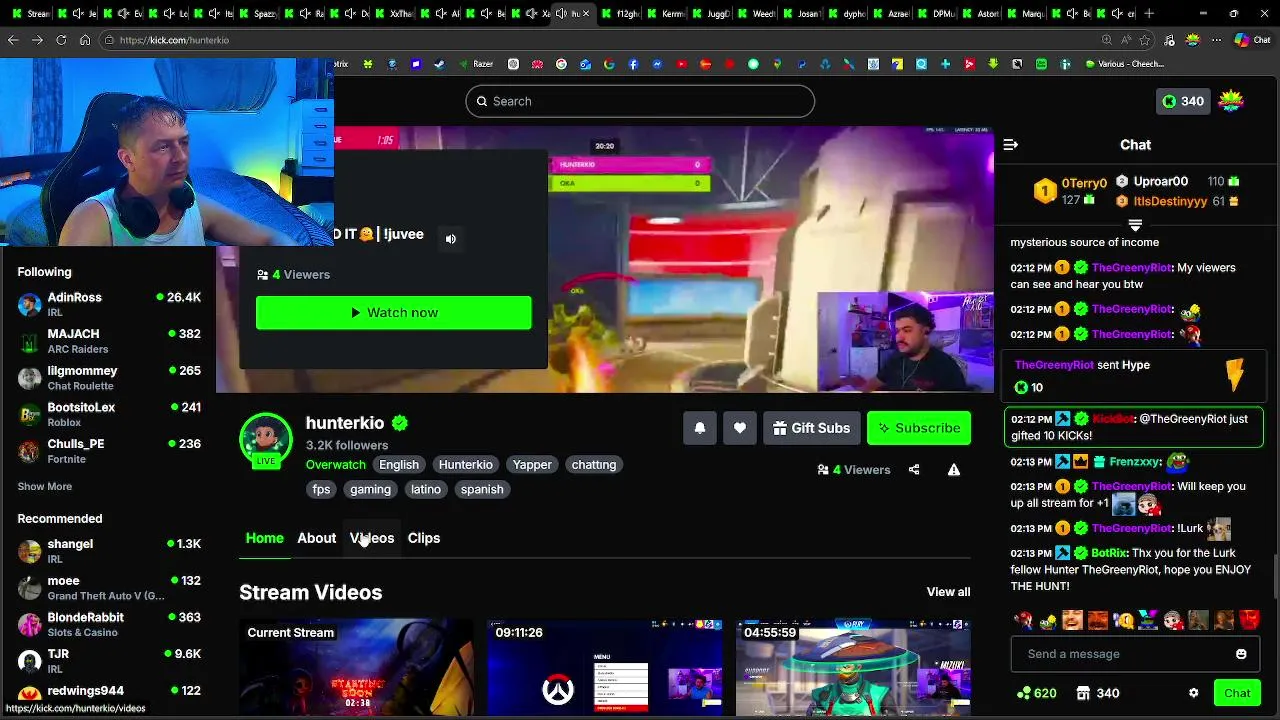Click hunterkio's live avatar
Screen dimensions: 1280x720
pyautogui.click(x=265, y=439)
